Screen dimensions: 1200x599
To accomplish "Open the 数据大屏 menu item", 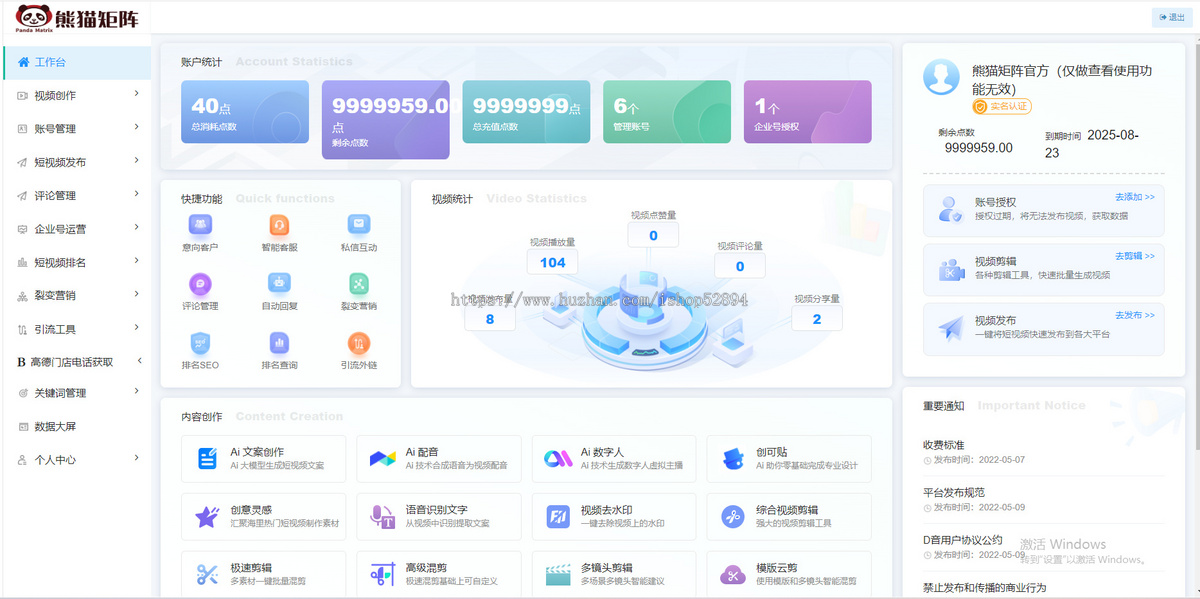I will pos(77,426).
